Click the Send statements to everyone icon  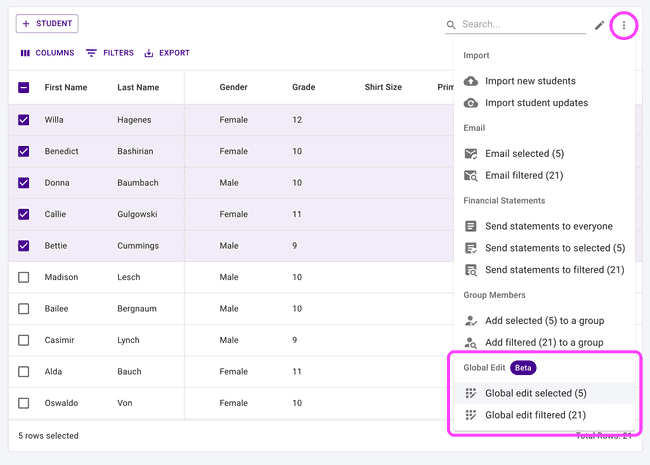(471, 227)
